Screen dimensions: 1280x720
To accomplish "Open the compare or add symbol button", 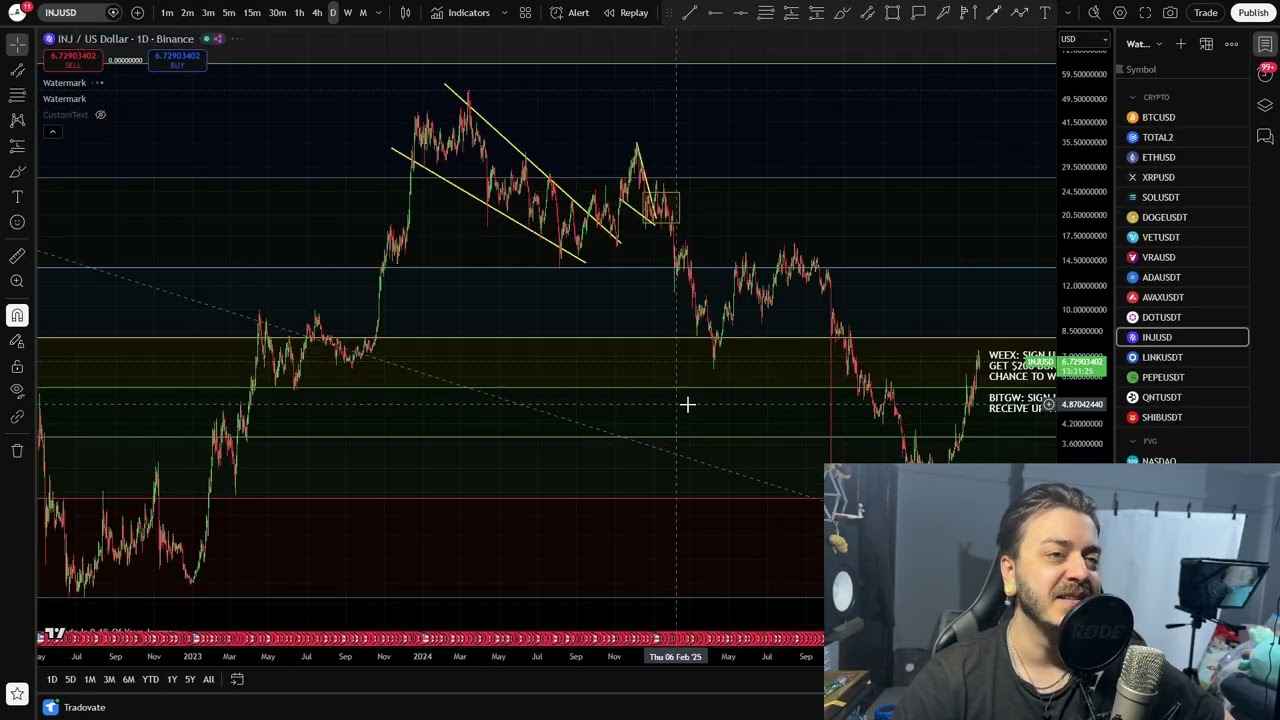I will coord(137,13).
